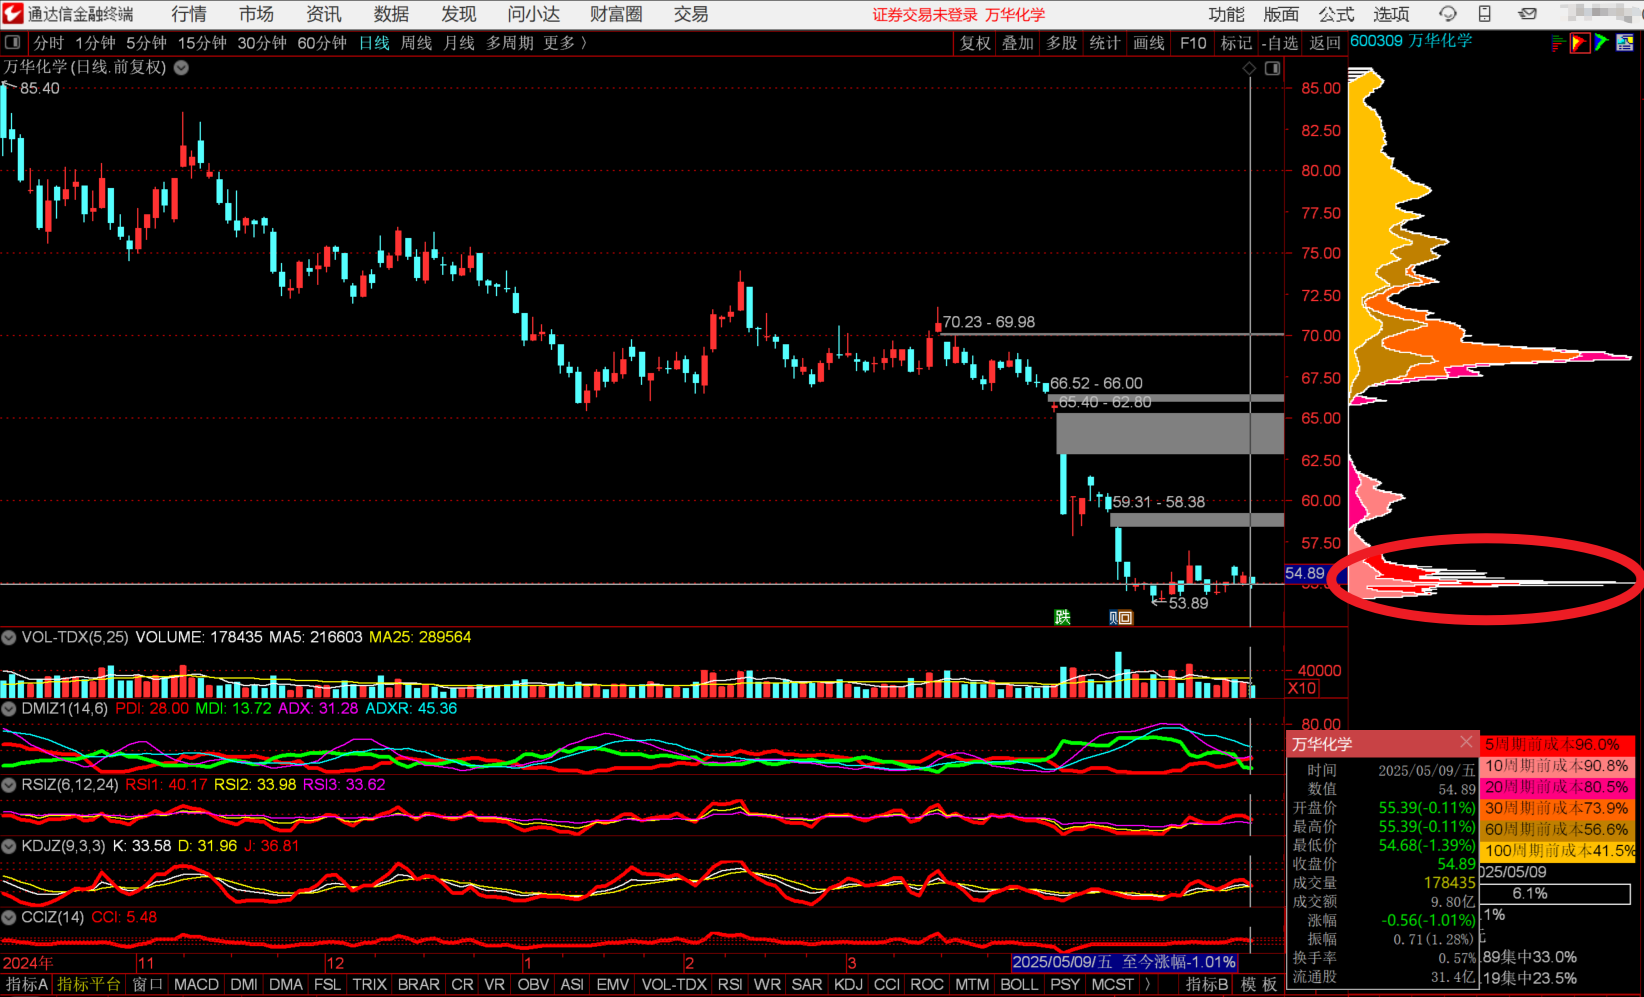Open the 财富圈 menu

(616, 14)
